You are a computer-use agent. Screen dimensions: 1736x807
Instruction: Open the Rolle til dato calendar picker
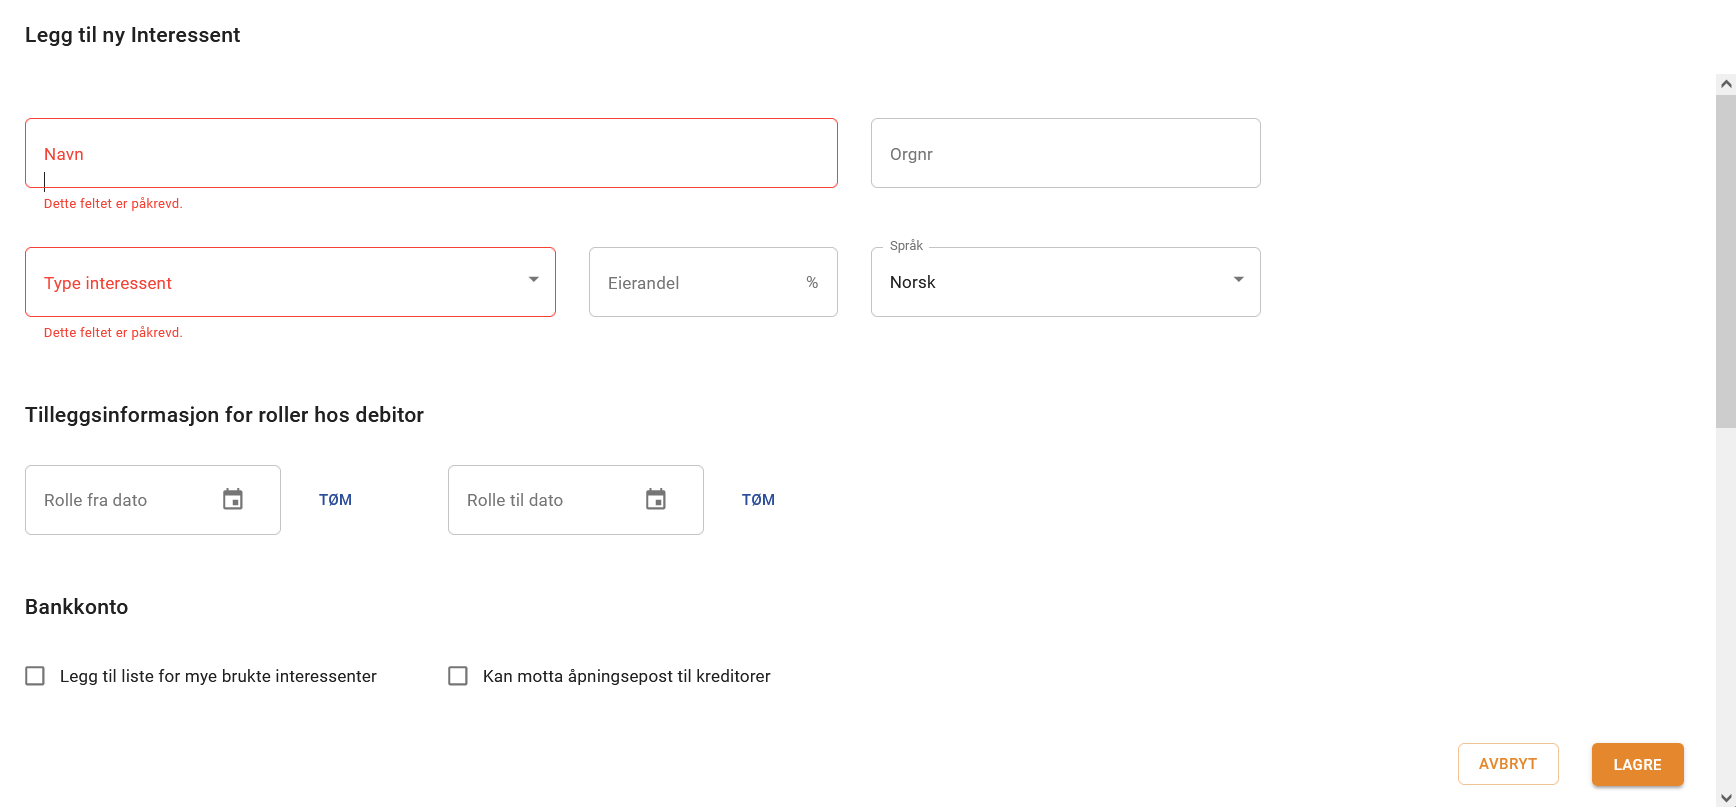(656, 499)
